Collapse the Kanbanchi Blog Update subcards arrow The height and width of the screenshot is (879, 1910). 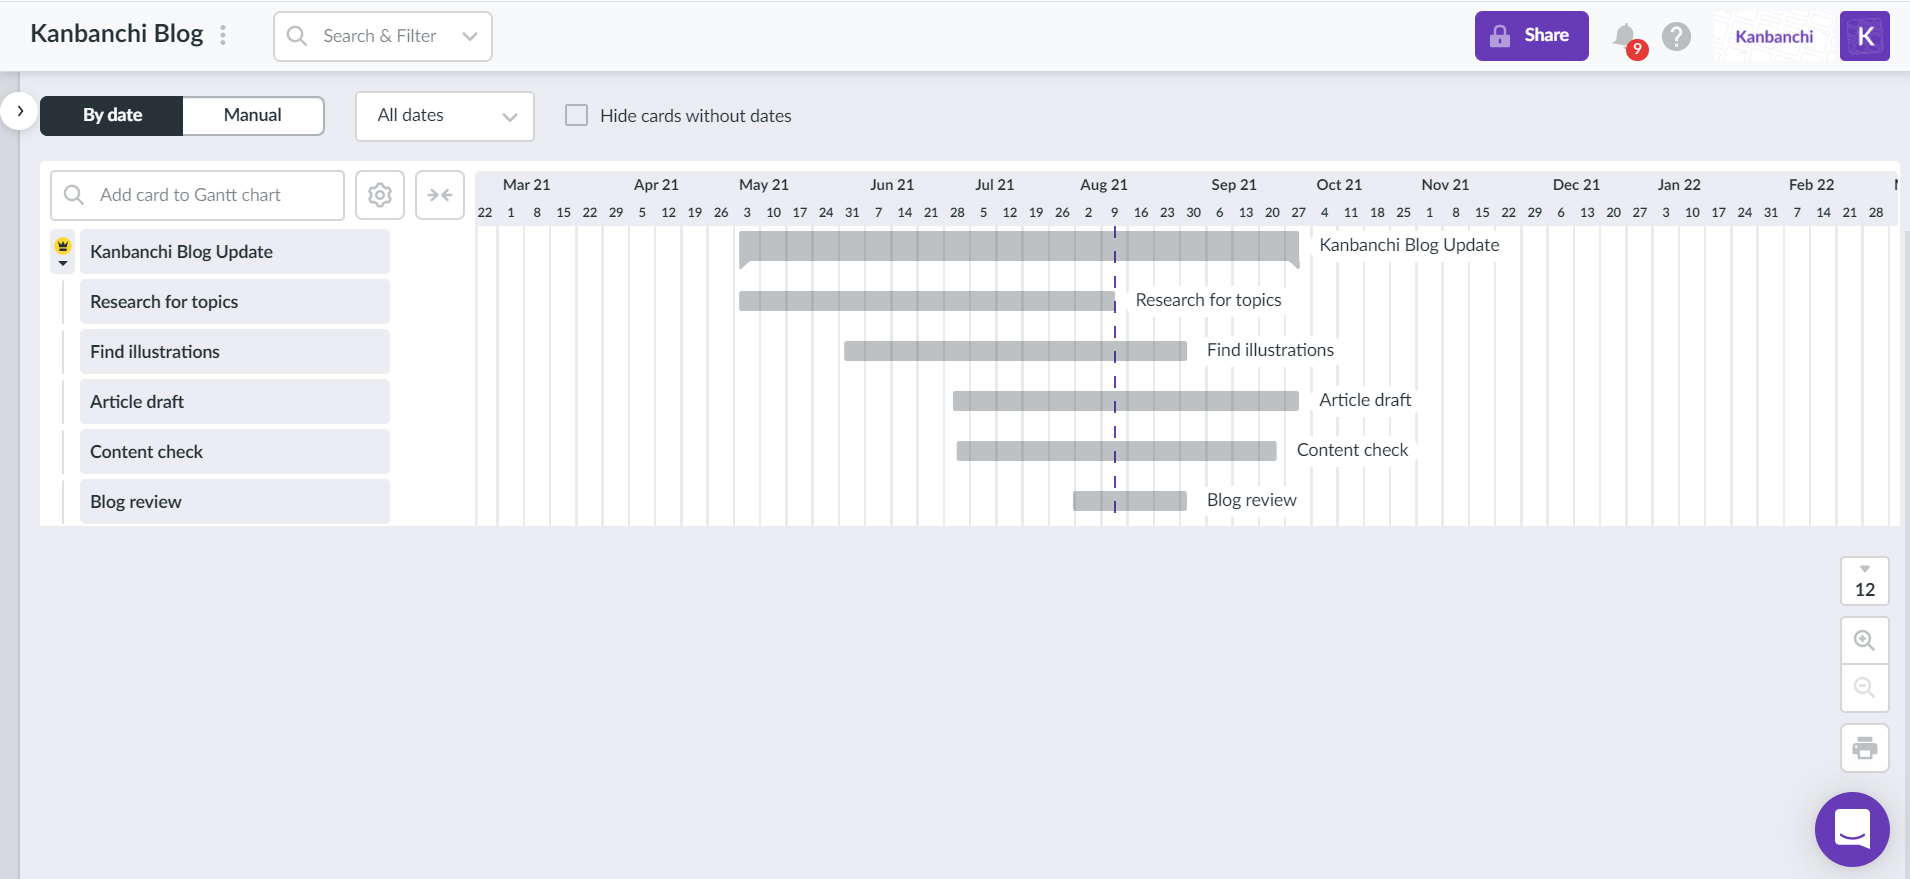tap(63, 263)
